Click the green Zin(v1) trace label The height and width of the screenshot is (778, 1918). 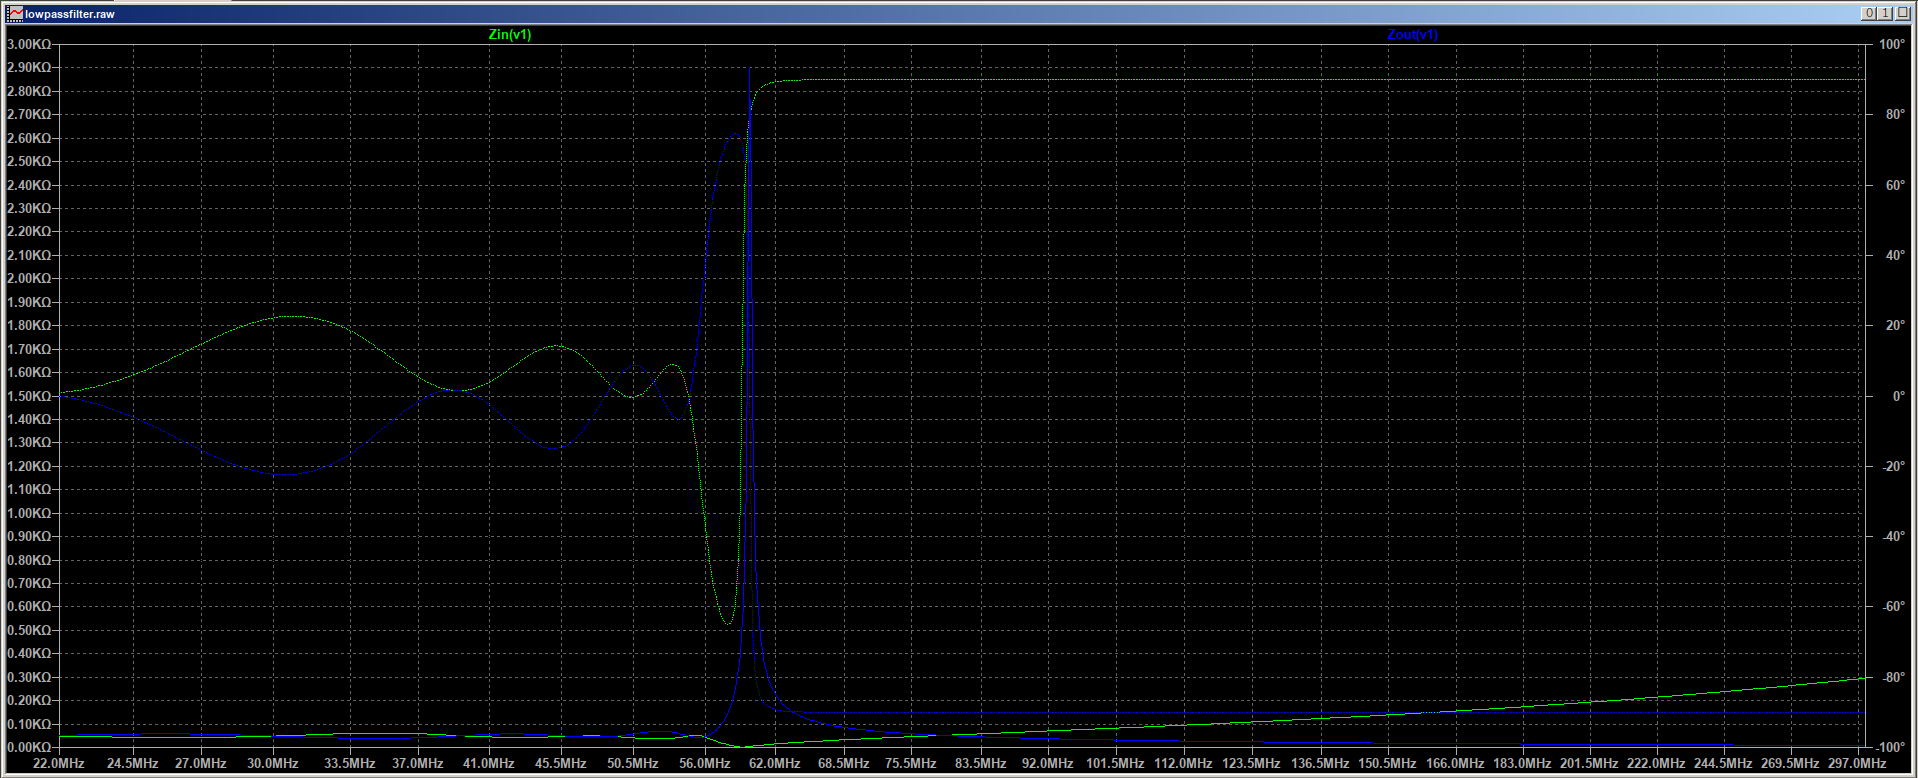510,34
